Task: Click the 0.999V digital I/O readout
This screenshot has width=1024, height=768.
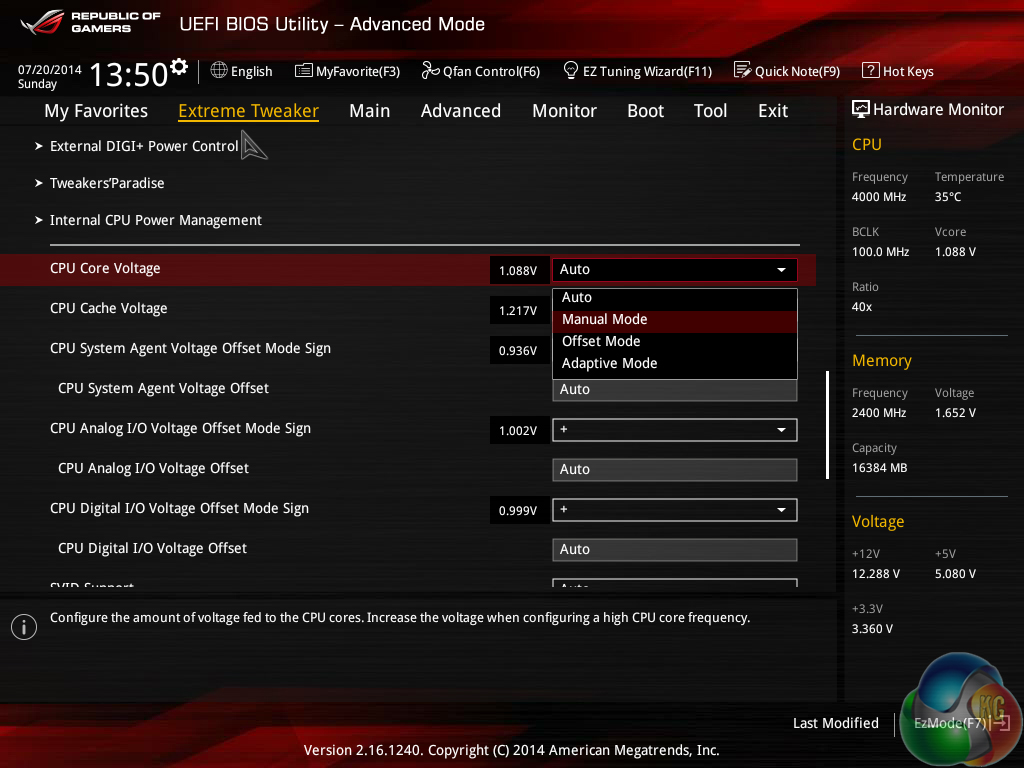Action: (518, 511)
